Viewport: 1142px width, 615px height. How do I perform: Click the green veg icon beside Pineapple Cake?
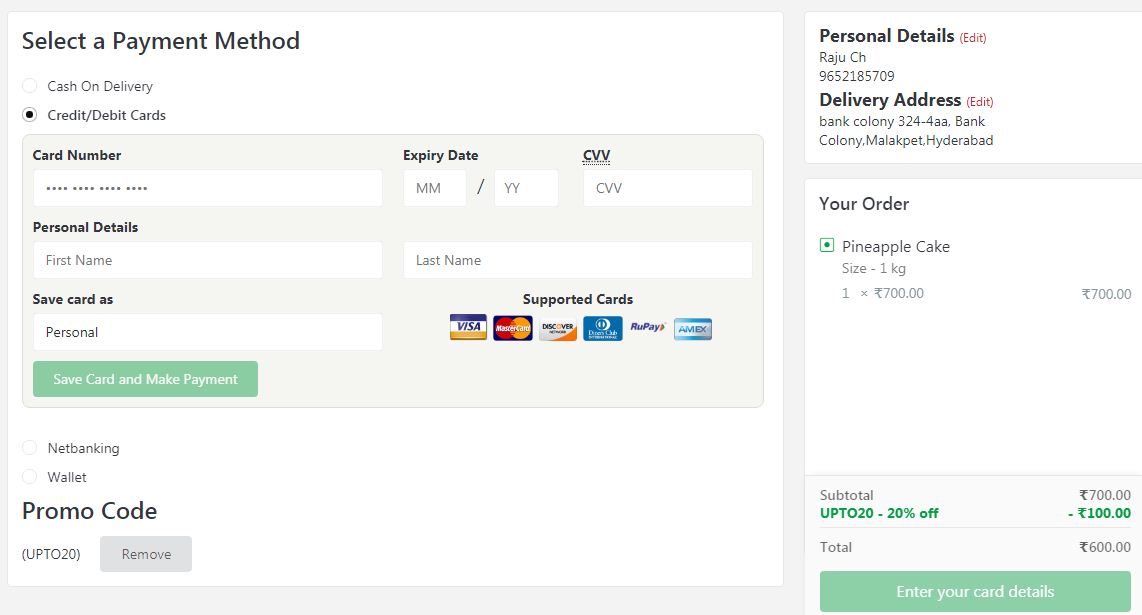[x=827, y=245]
